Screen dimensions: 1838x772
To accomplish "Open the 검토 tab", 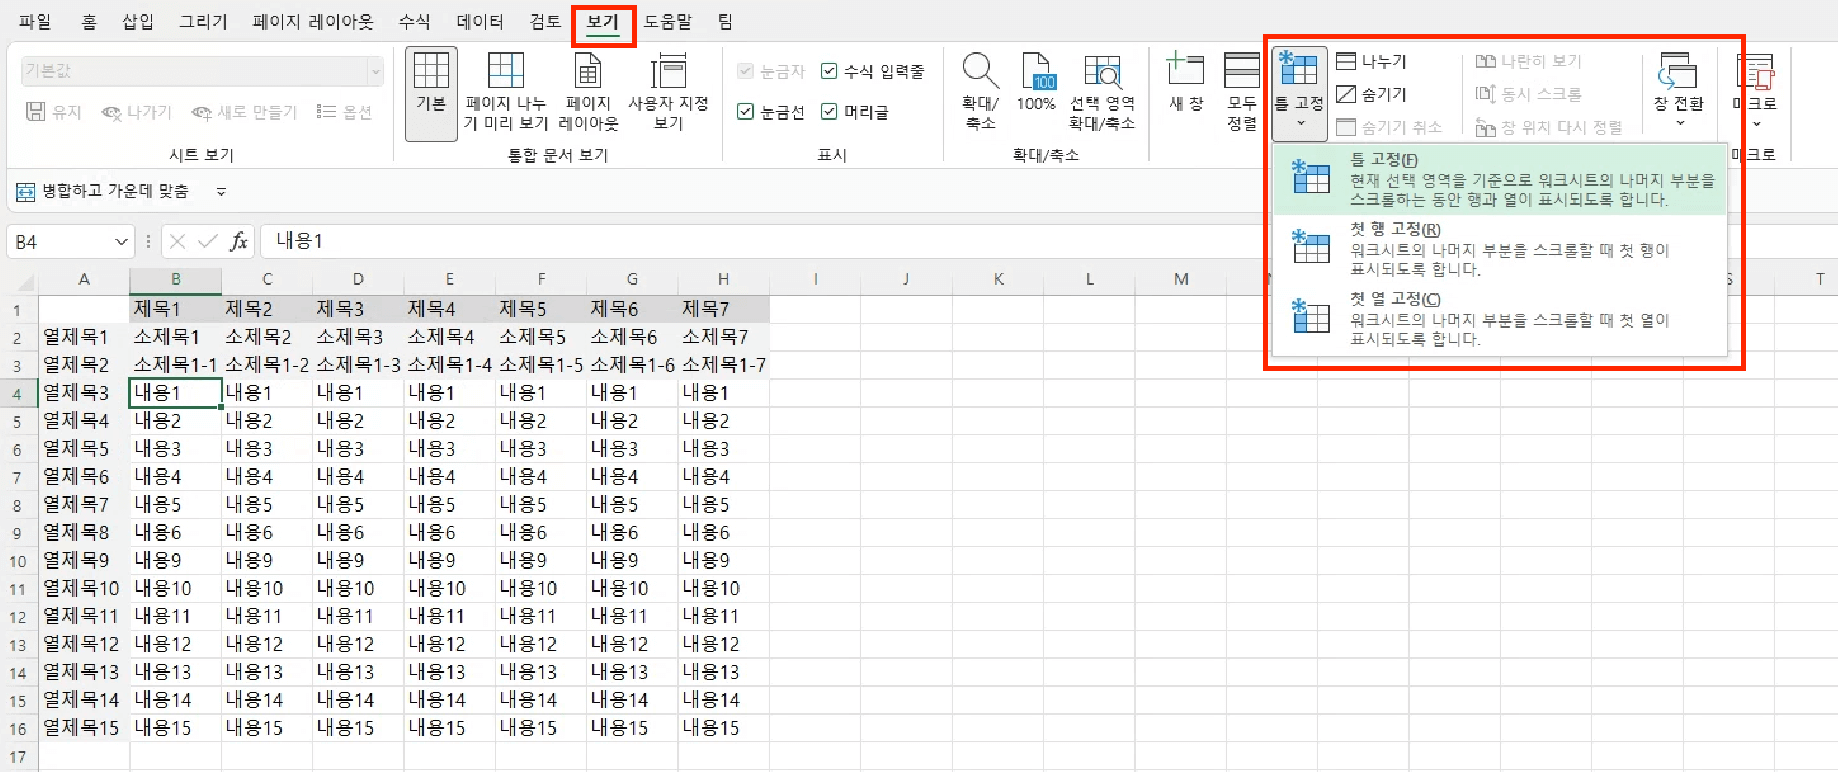I will point(545,22).
